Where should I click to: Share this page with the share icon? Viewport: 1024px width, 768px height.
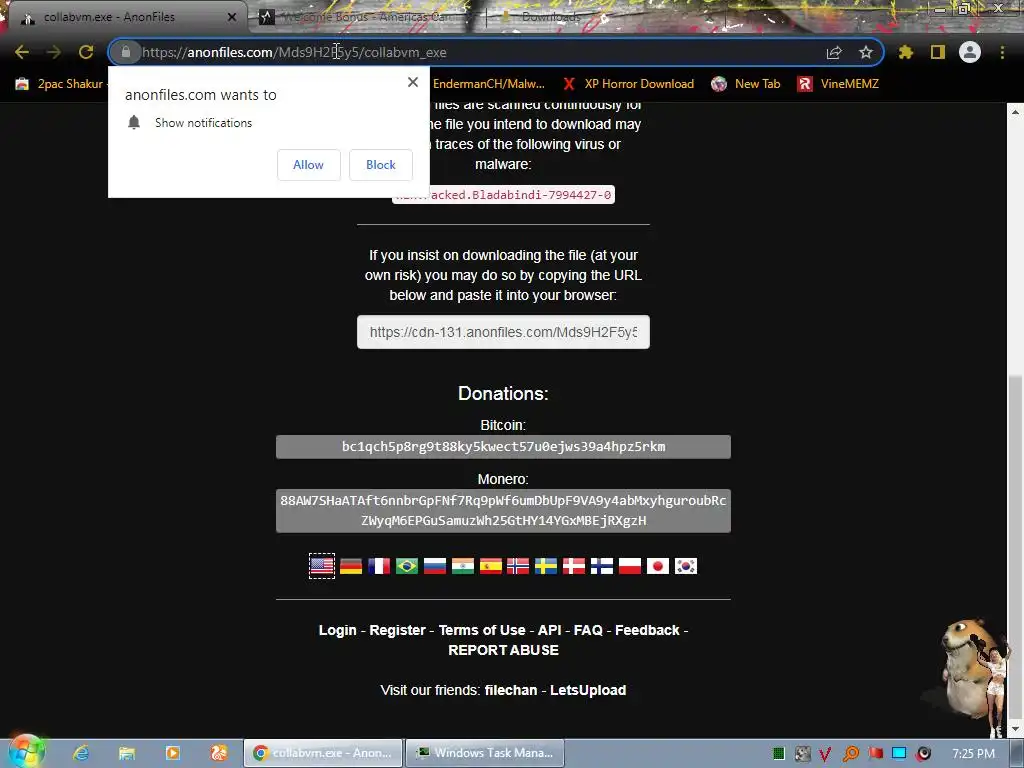(x=834, y=52)
